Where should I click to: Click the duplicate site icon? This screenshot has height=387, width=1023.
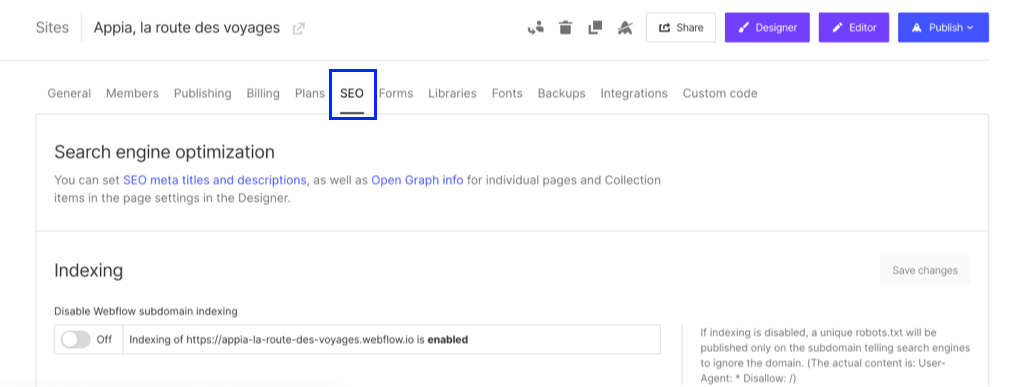594,27
